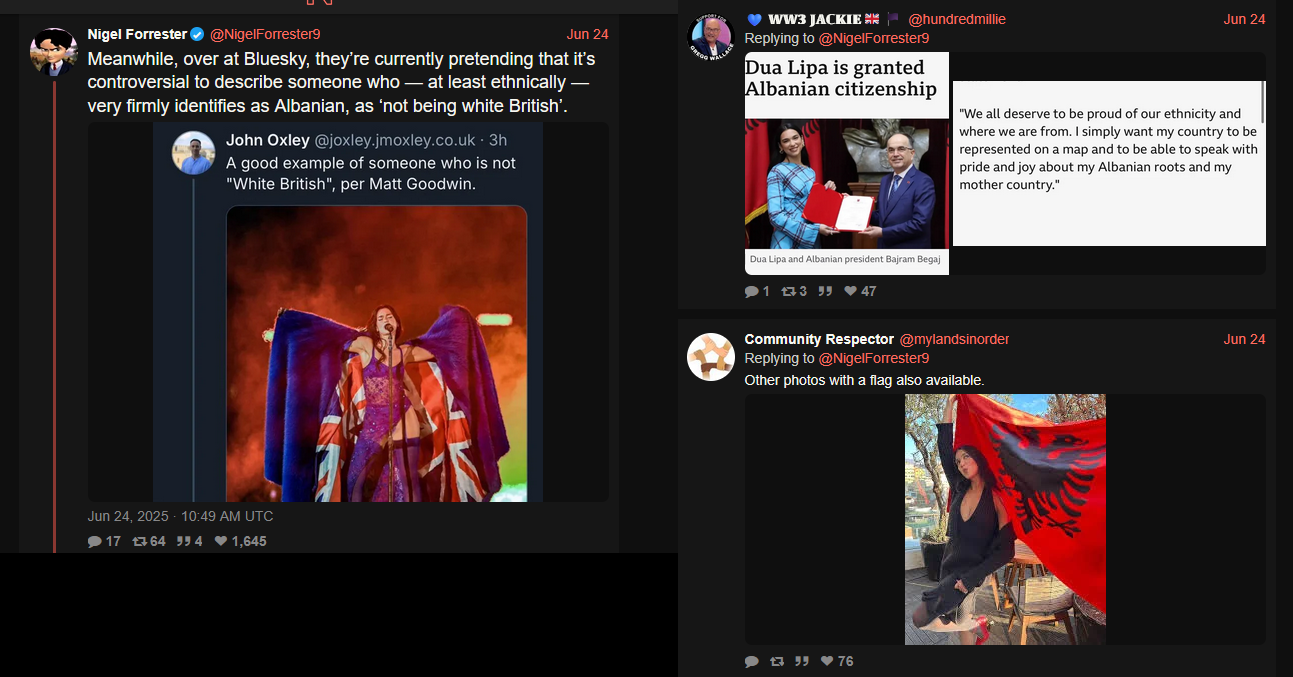
Task: Open the Albanian flag photo attachment
Action: pos(1005,519)
